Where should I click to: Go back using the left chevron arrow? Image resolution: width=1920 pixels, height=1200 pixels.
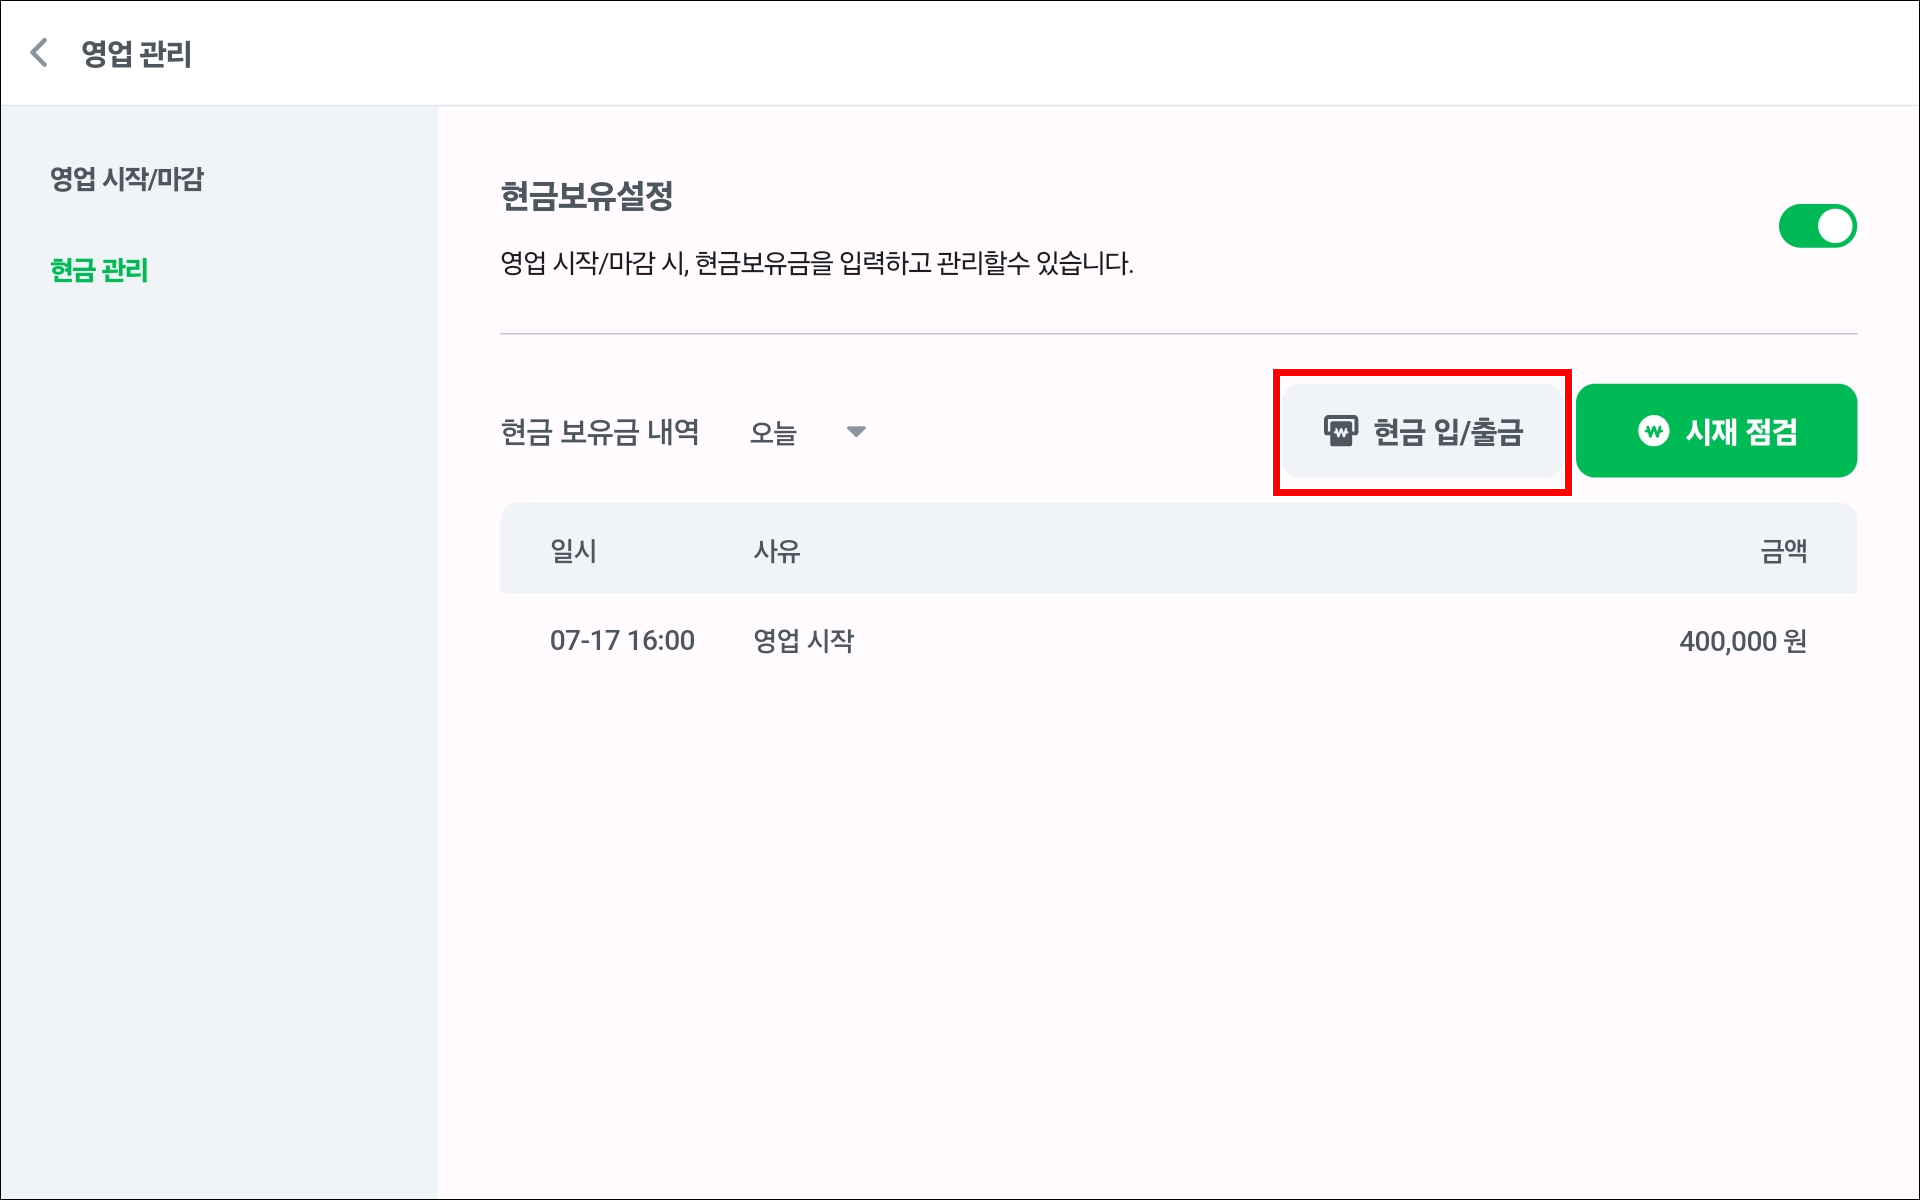point(39,53)
